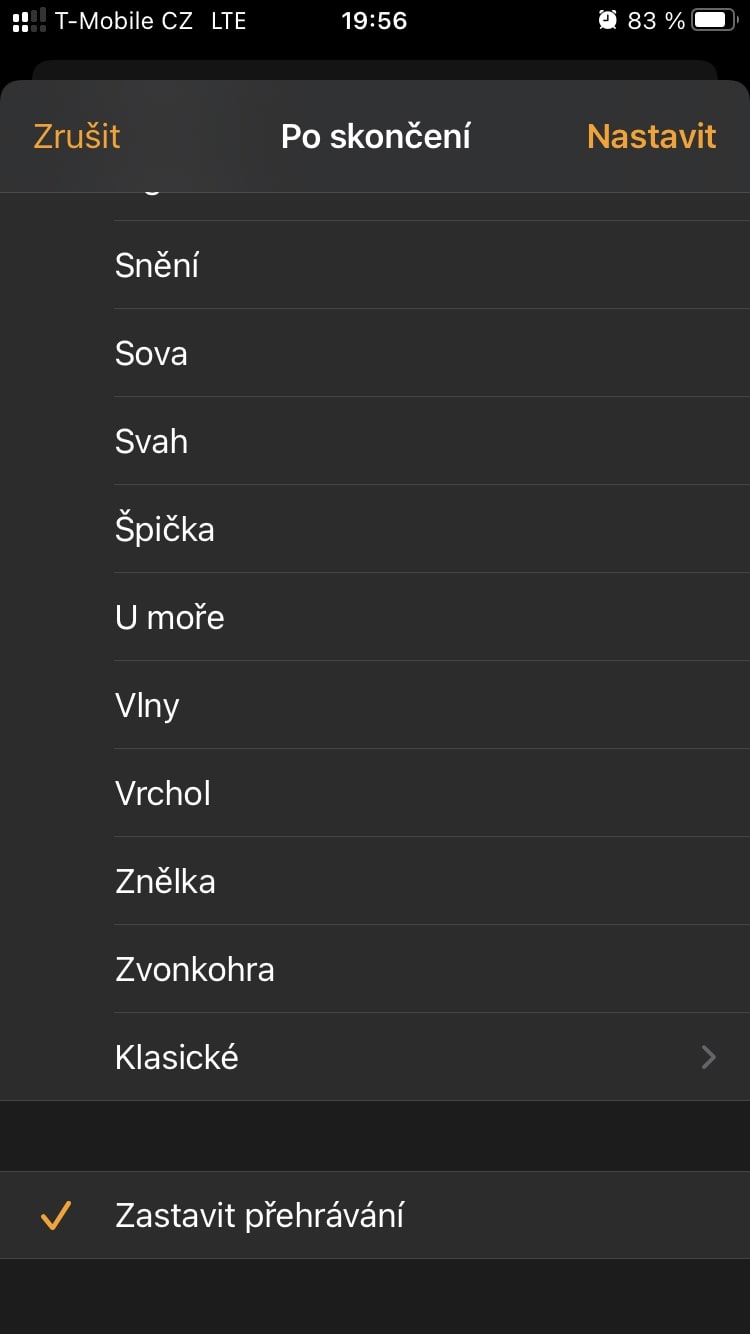Tap Zrušit to cancel
The image size is (750, 1334).
point(77,136)
